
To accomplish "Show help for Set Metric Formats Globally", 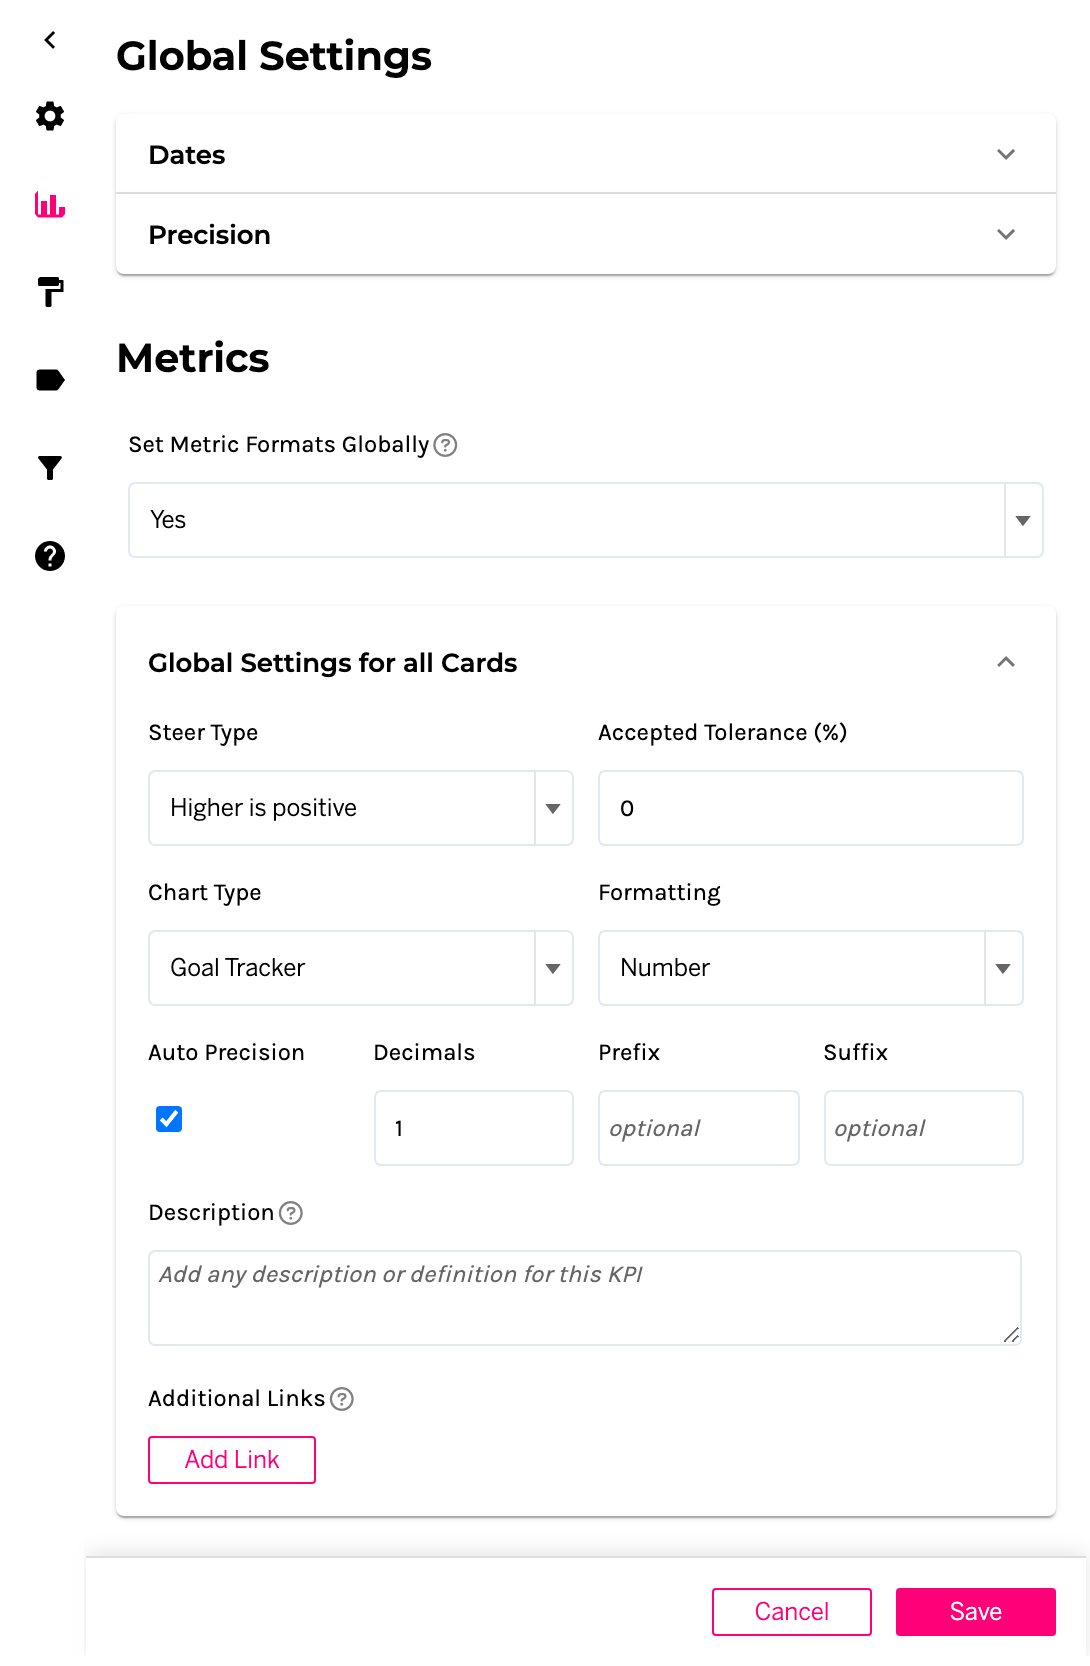I will click(446, 445).
